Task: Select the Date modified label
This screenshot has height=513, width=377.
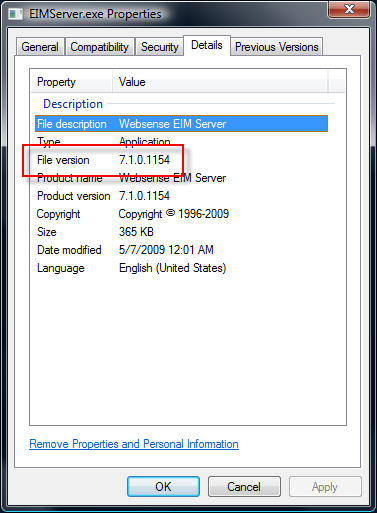Action: click(x=69, y=250)
